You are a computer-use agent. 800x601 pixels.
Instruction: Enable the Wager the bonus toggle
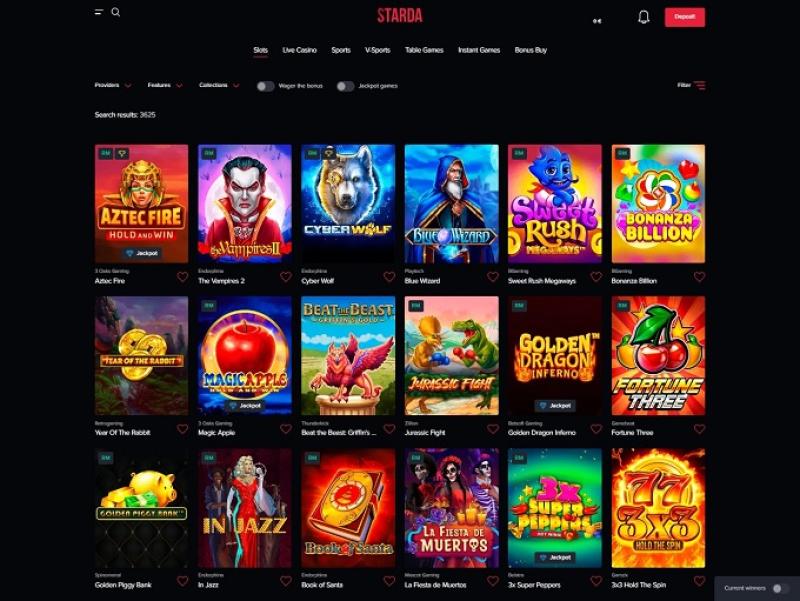[x=265, y=86]
